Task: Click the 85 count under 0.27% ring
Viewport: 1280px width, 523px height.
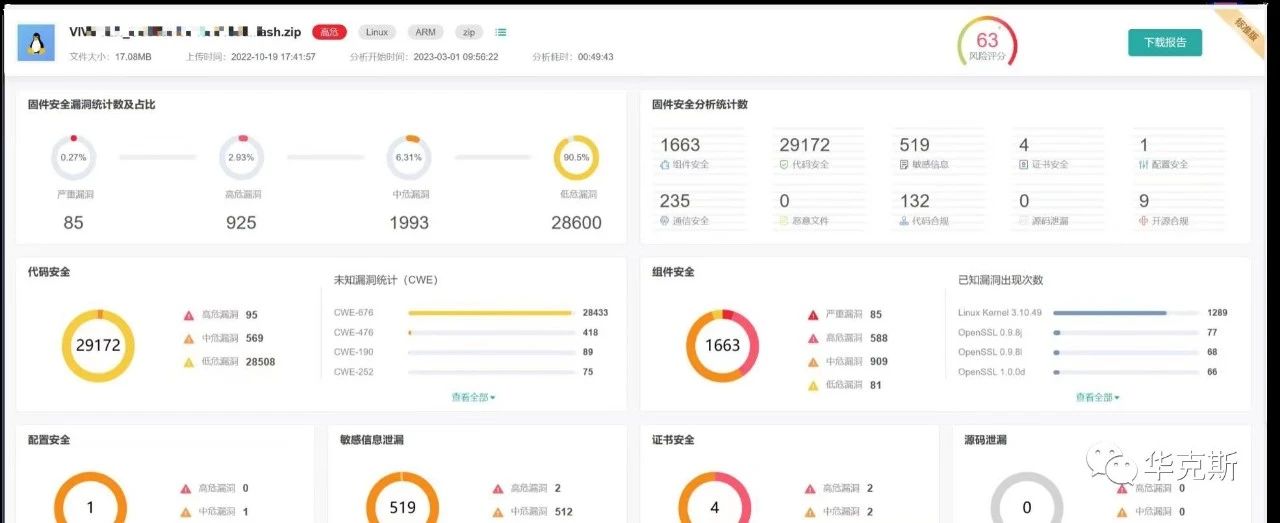Action: click(73, 223)
